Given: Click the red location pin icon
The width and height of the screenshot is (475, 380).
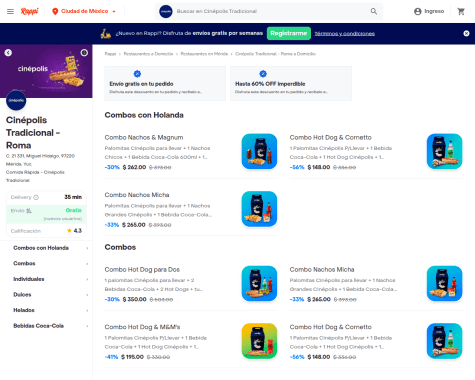Looking at the screenshot, I should coord(55,11).
